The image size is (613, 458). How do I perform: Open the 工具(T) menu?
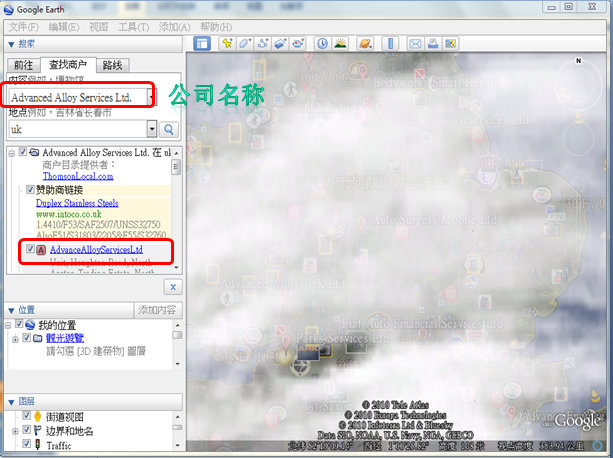tap(133, 27)
